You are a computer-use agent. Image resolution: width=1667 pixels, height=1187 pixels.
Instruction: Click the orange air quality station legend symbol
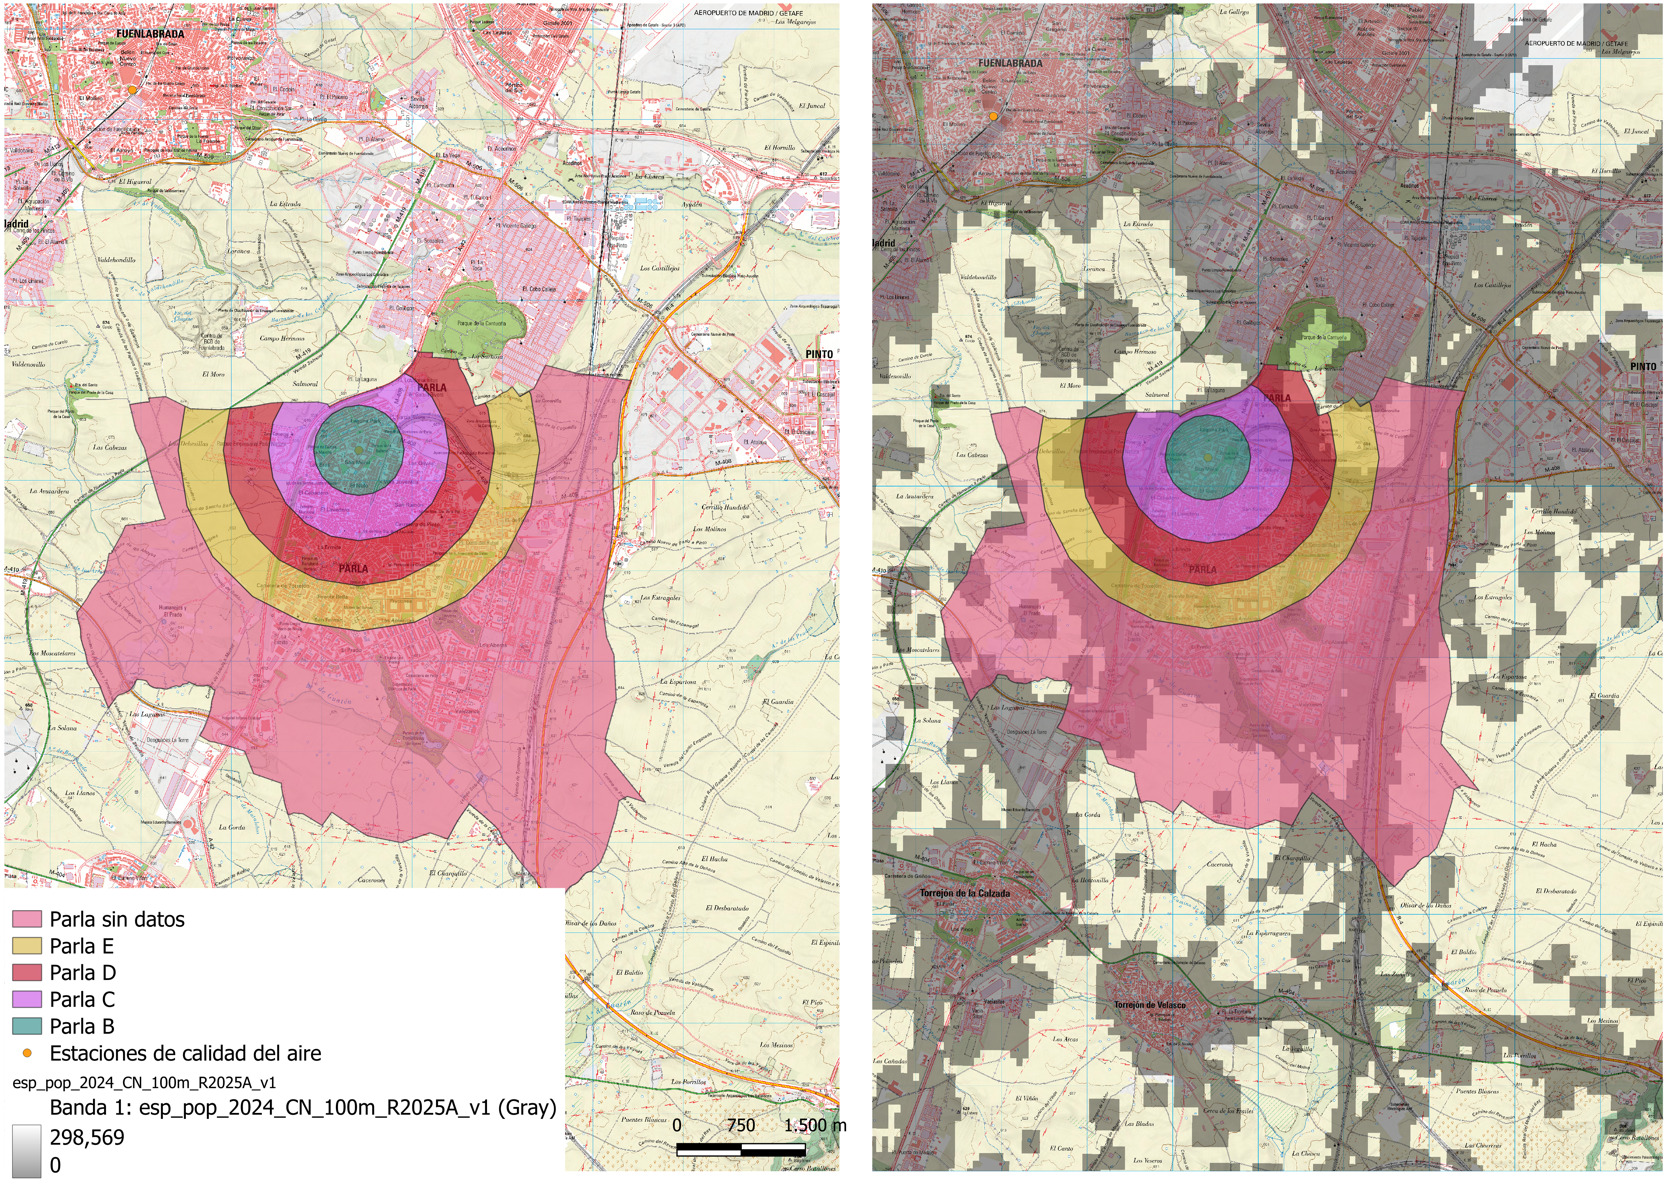pos(27,1053)
